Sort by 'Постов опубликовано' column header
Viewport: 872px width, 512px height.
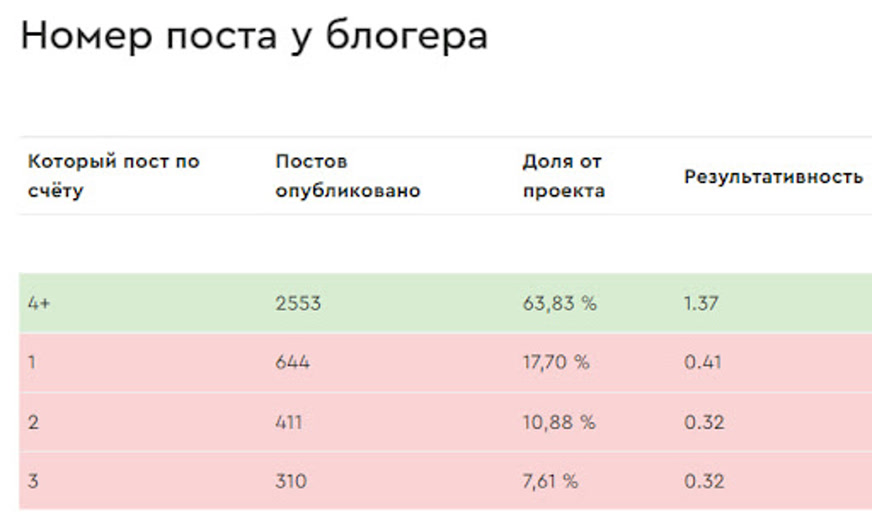(x=348, y=176)
